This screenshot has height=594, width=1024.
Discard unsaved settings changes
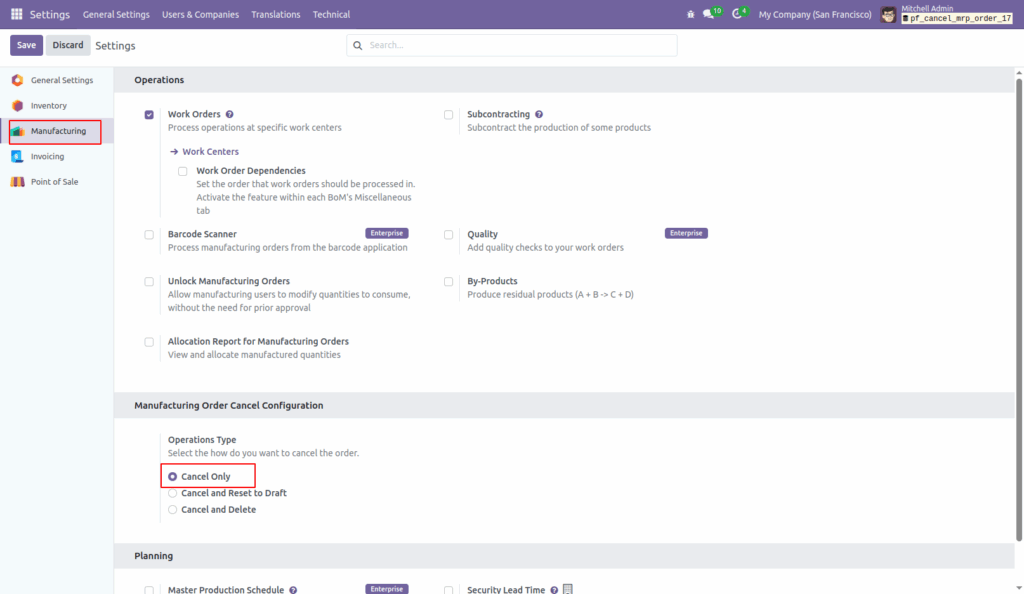pyautogui.click(x=68, y=45)
